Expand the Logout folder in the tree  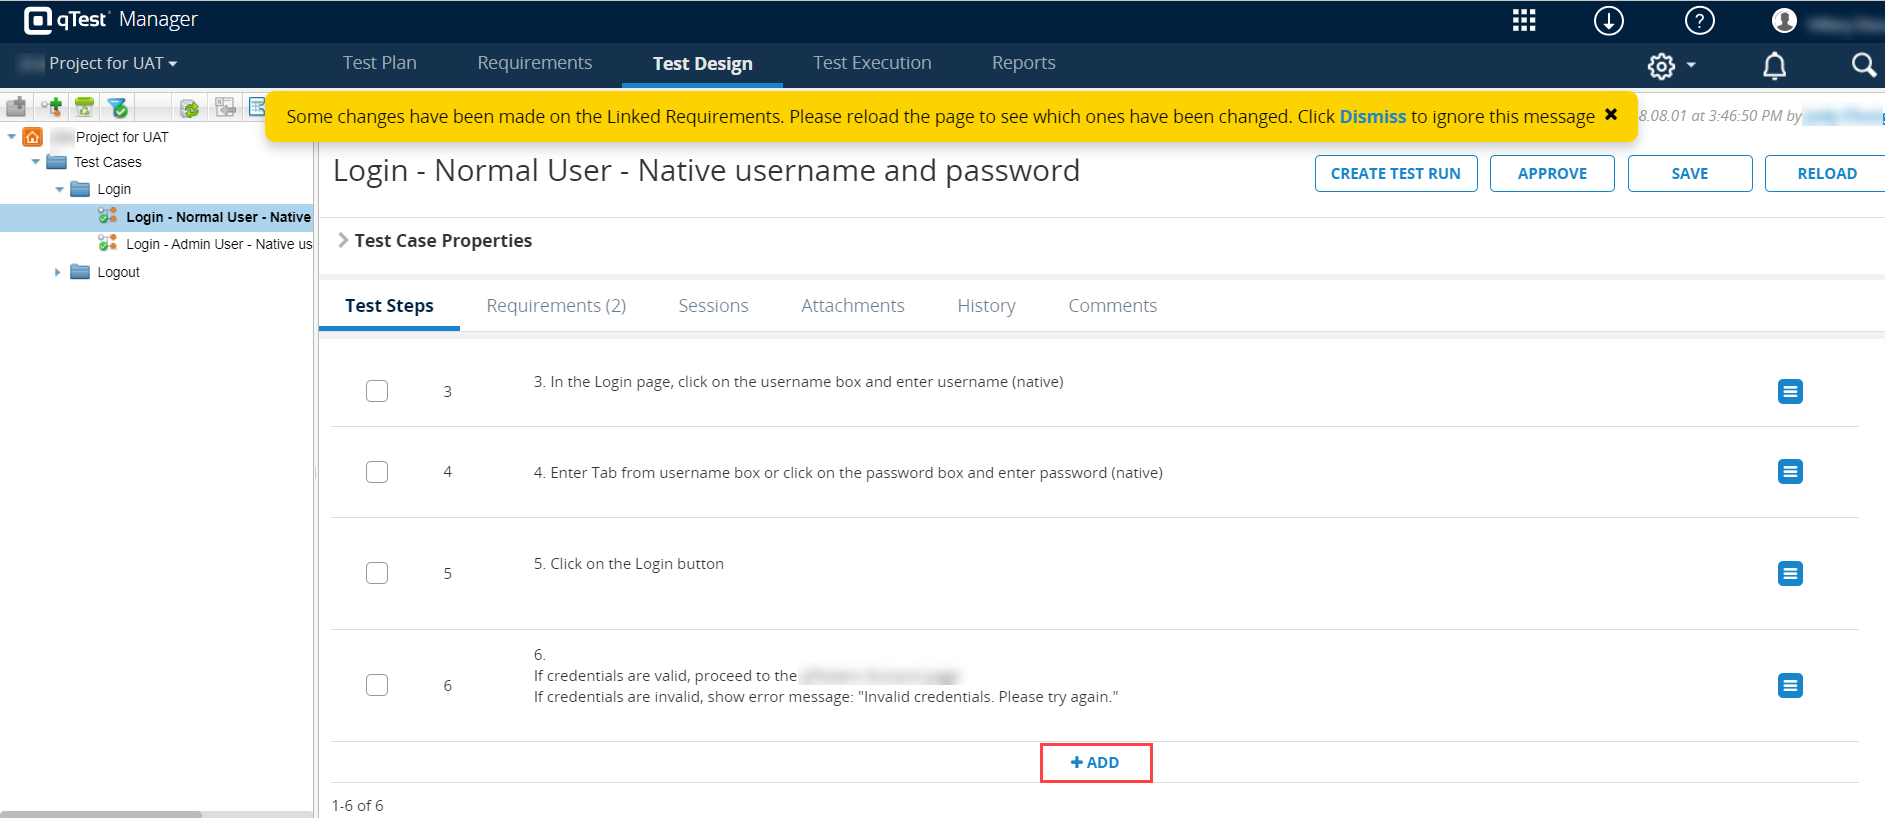[x=58, y=272]
